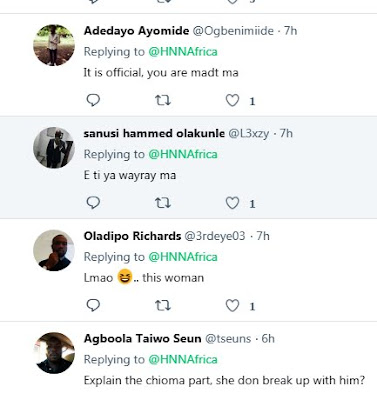Reply to Oladipo Richards' tweet
Viewport: 377px width, 400px height.
click(93, 305)
